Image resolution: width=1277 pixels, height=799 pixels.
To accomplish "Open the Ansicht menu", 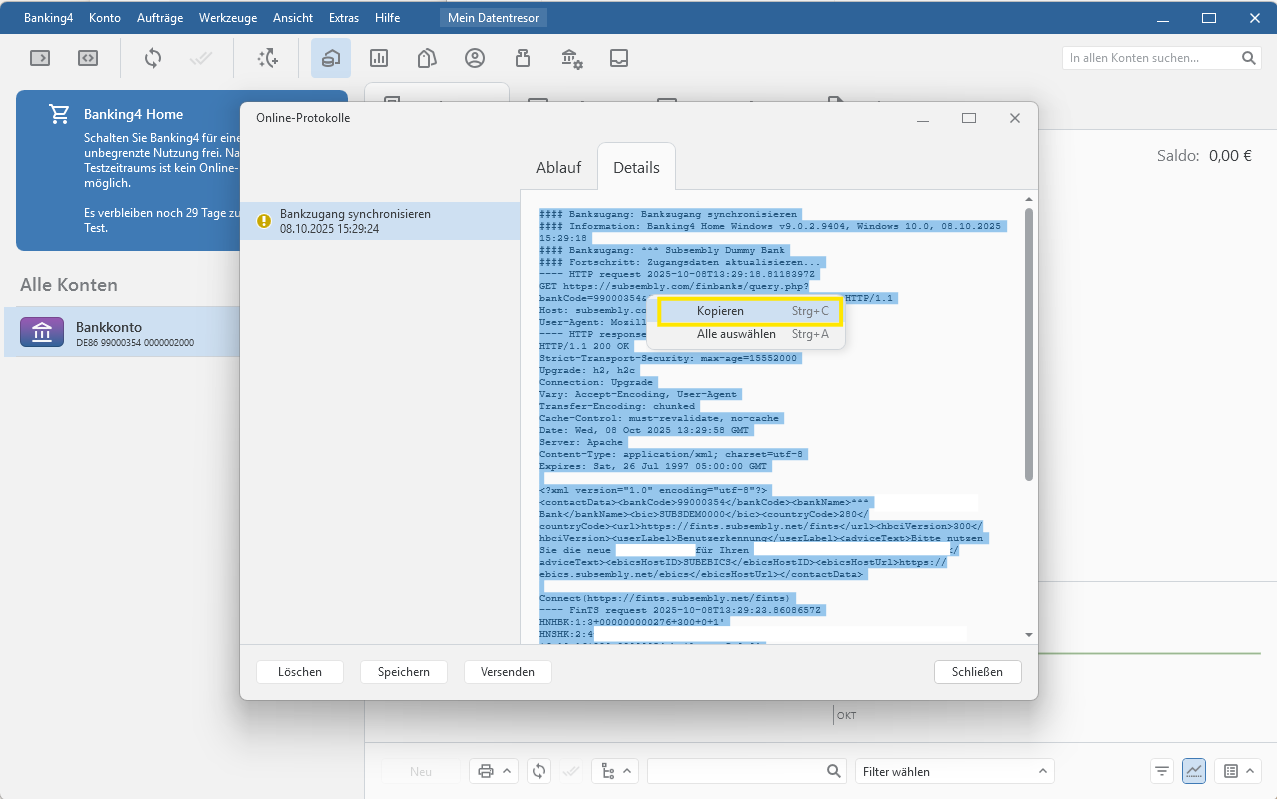I will [292, 18].
